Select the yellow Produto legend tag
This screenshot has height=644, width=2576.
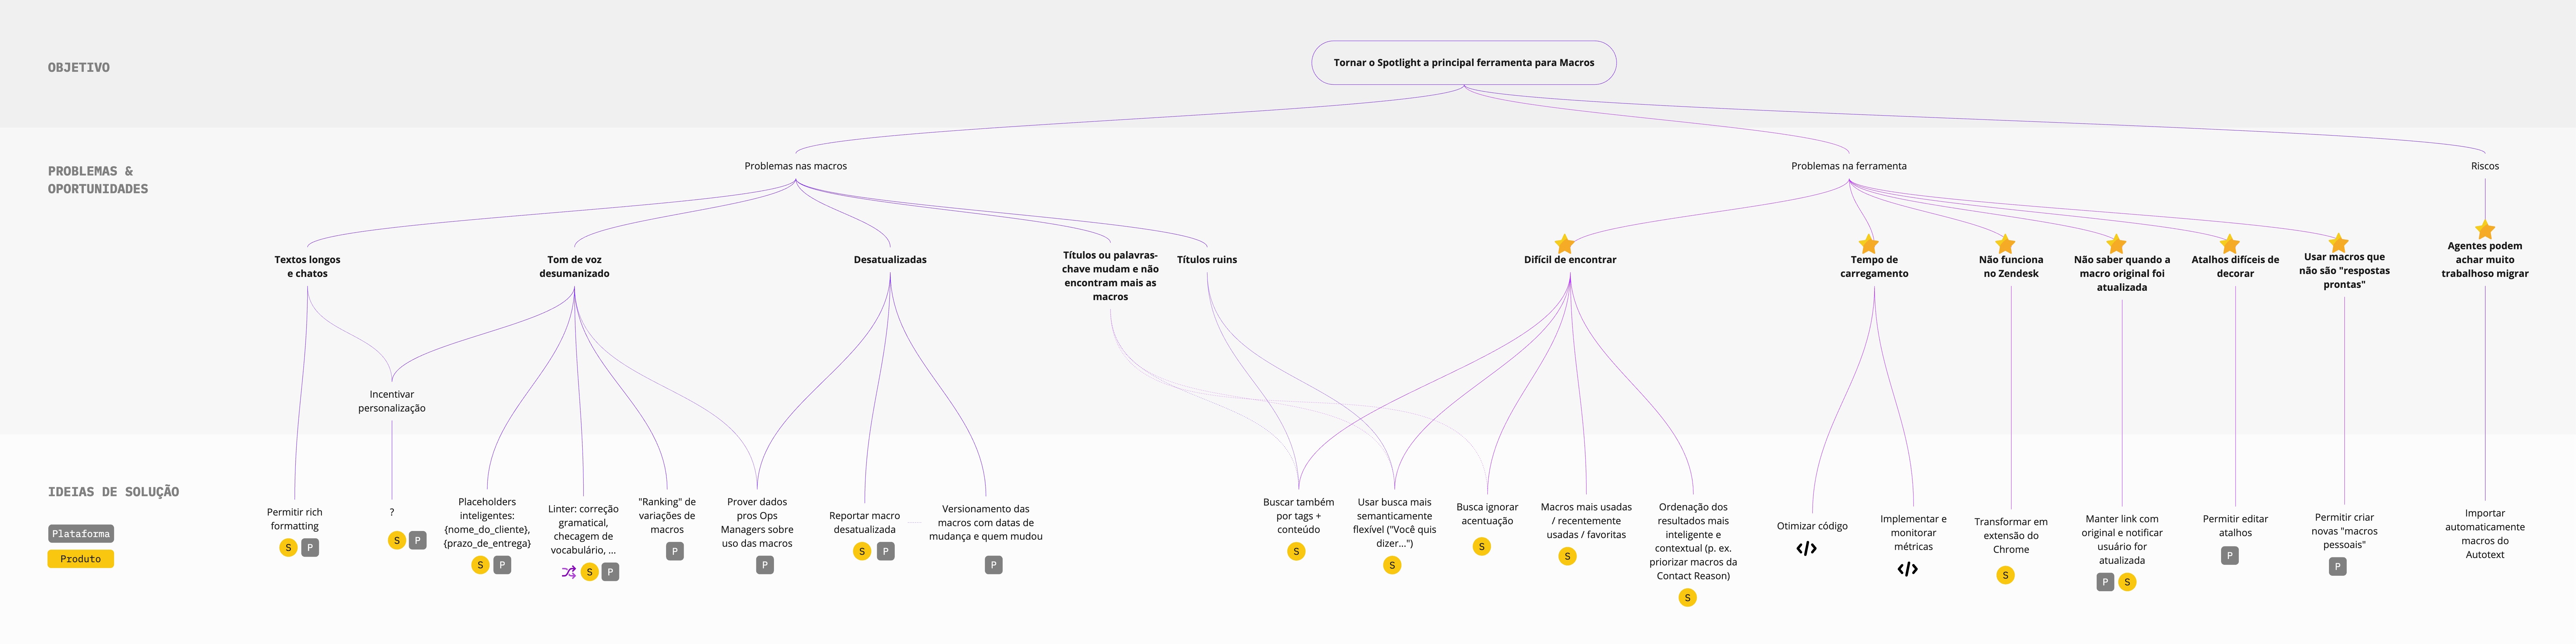tap(81, 559)
